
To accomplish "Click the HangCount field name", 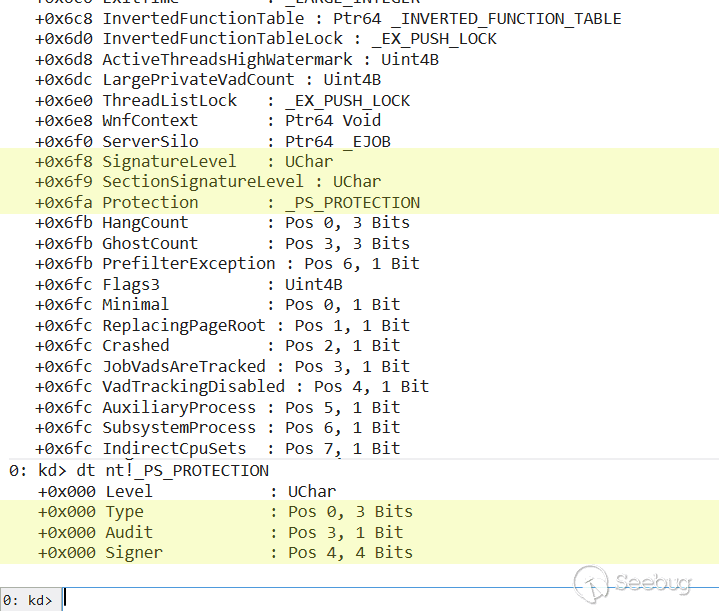I will click(x=145, y=223).
